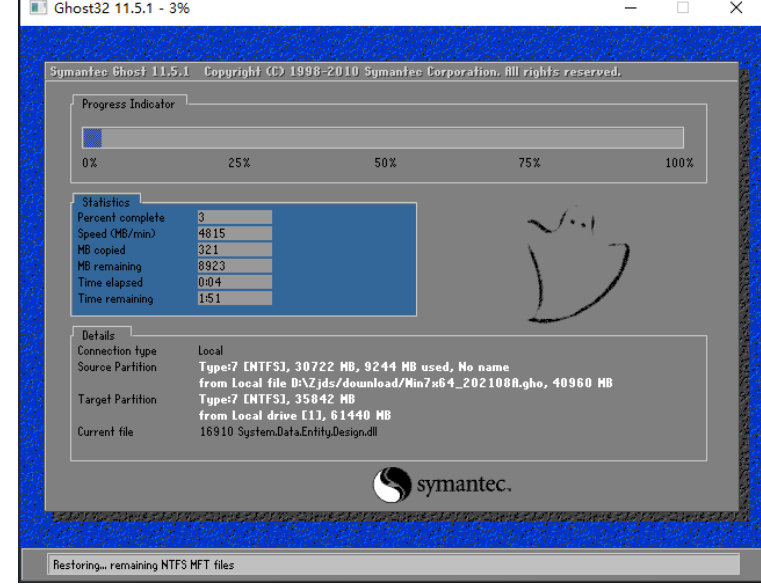Click the 'MB copied' label
Image resolution: width=761 pixels, height=585 pixels.
101,250
